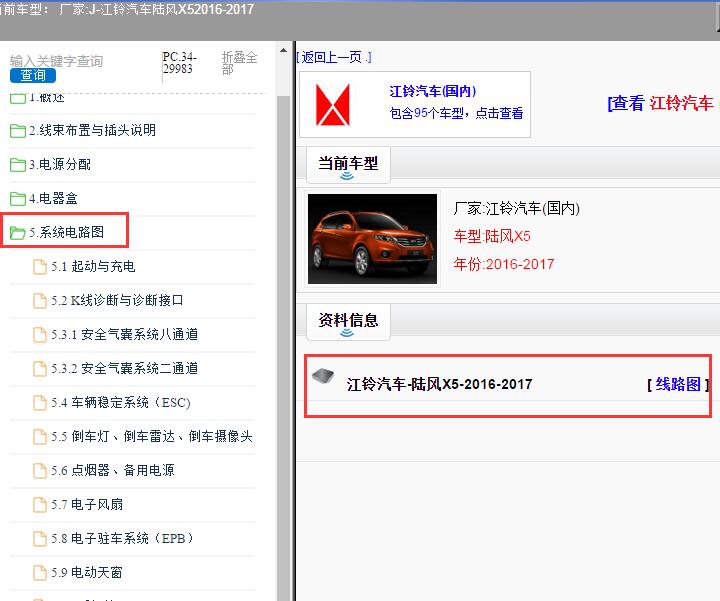Open 5.8 电子驻车系统（EPB）
The width and height of the screenshot is (720, 601).
(123, 538)
